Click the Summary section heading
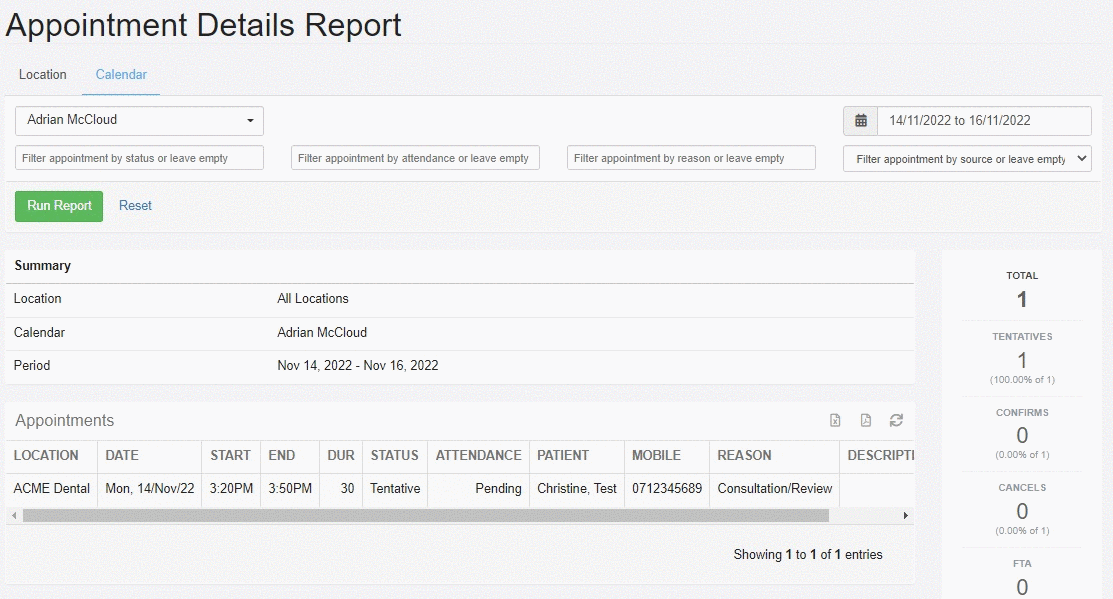 pyautogui.click(x=43, y=265)
